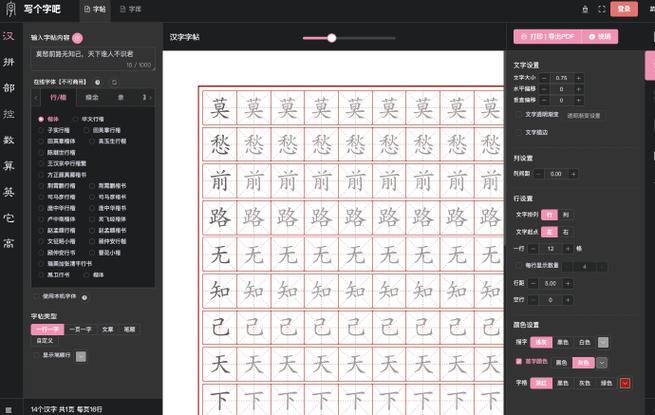Switch to the 字库 top tab
The height and width of the screenshot is (415, 655).
130,9
